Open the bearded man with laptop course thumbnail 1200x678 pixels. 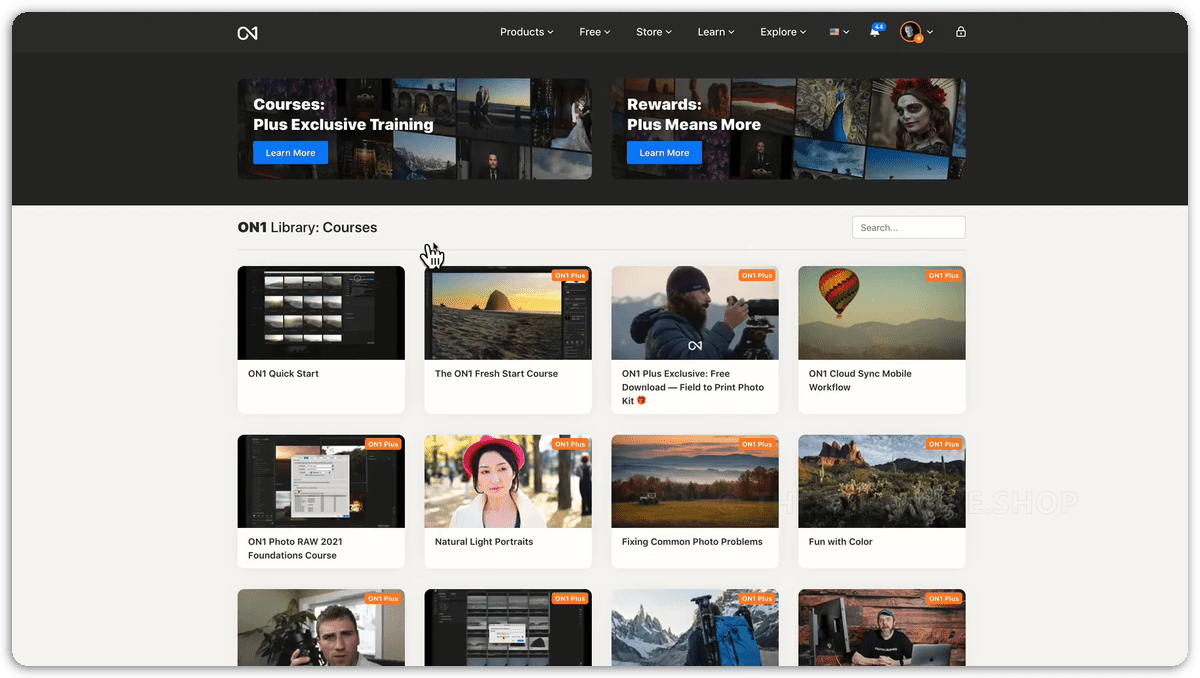point(882,627)
